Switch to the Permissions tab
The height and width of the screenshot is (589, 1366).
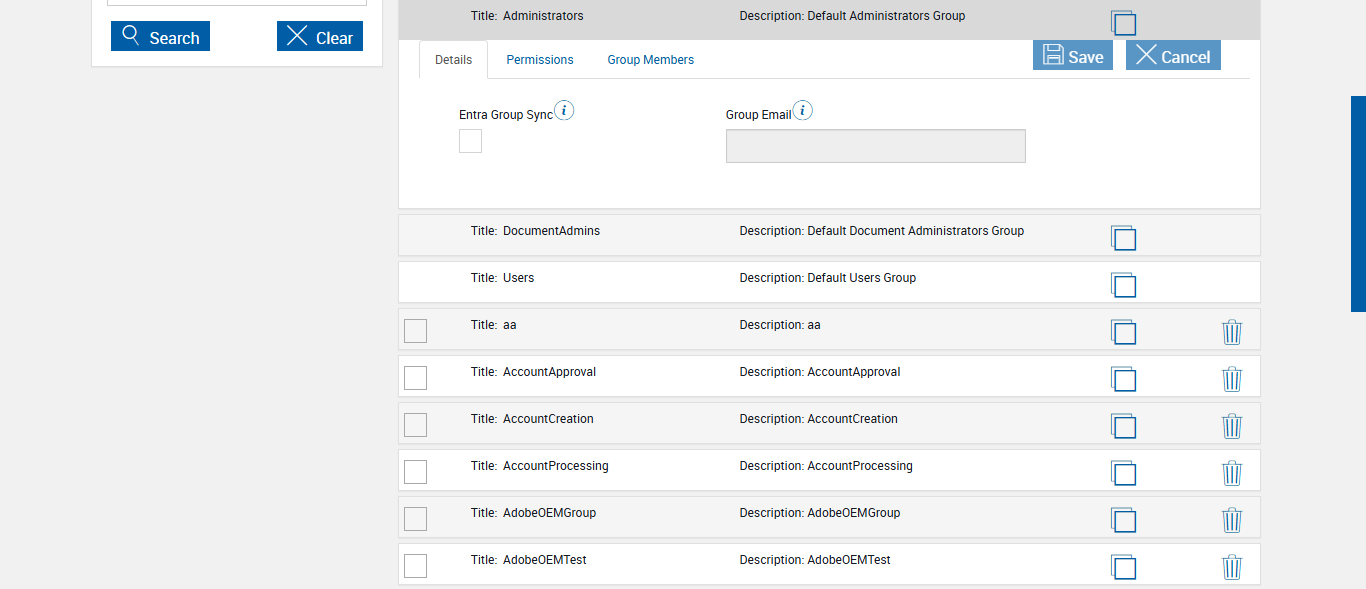[540, 60]
